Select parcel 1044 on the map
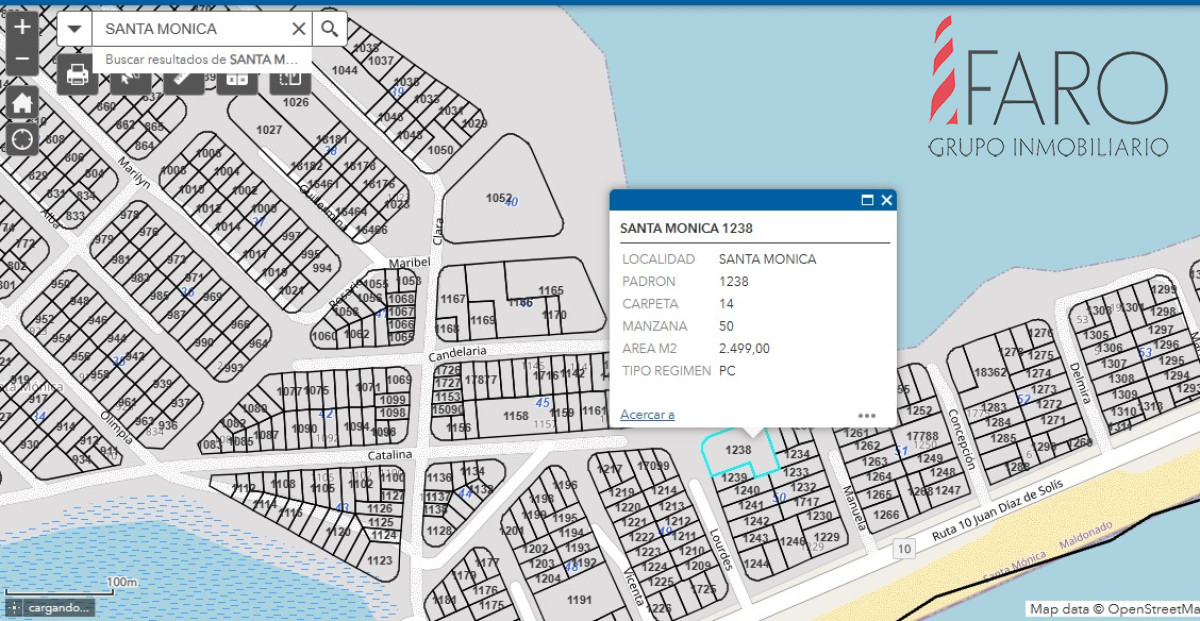Screen dimensions: 1200x621 [x=345, y=70]
